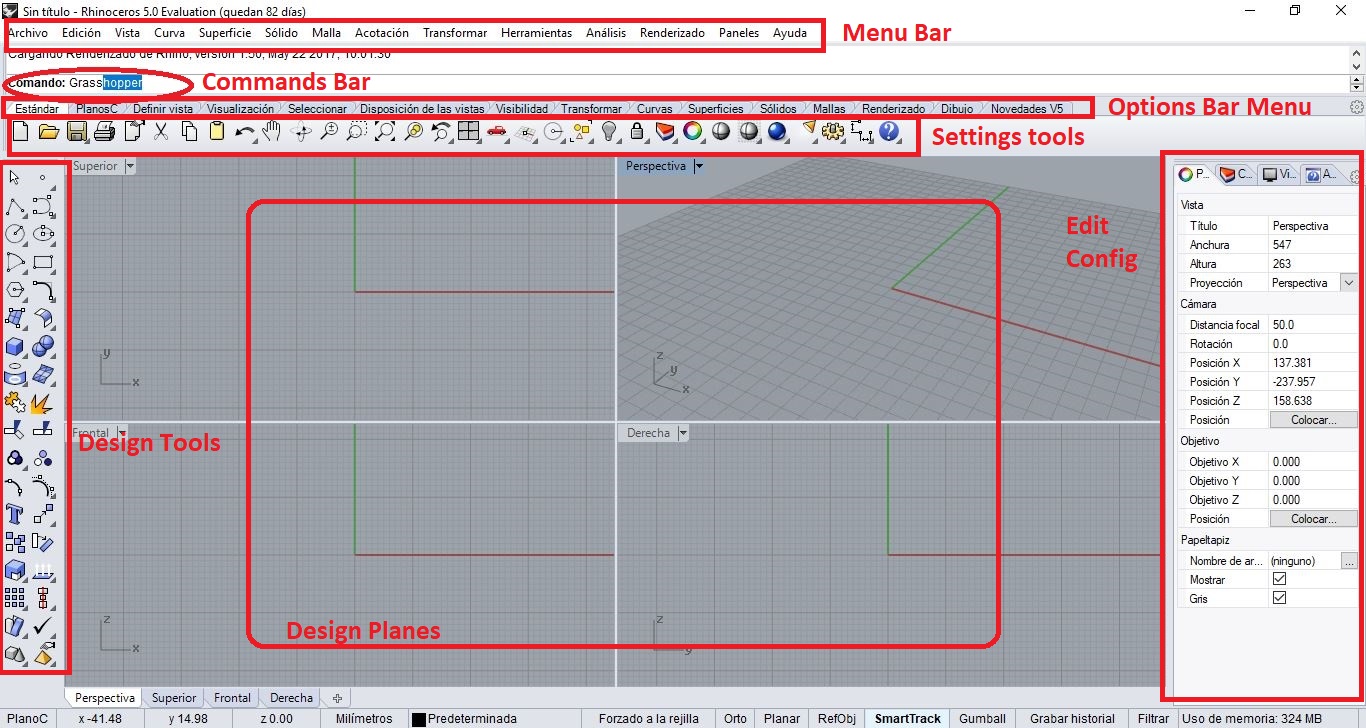Image resolution: width=1366 pixels, height=728 pixels.
Task: Click the light bulb hide/show icon
Action: [609, 131]
